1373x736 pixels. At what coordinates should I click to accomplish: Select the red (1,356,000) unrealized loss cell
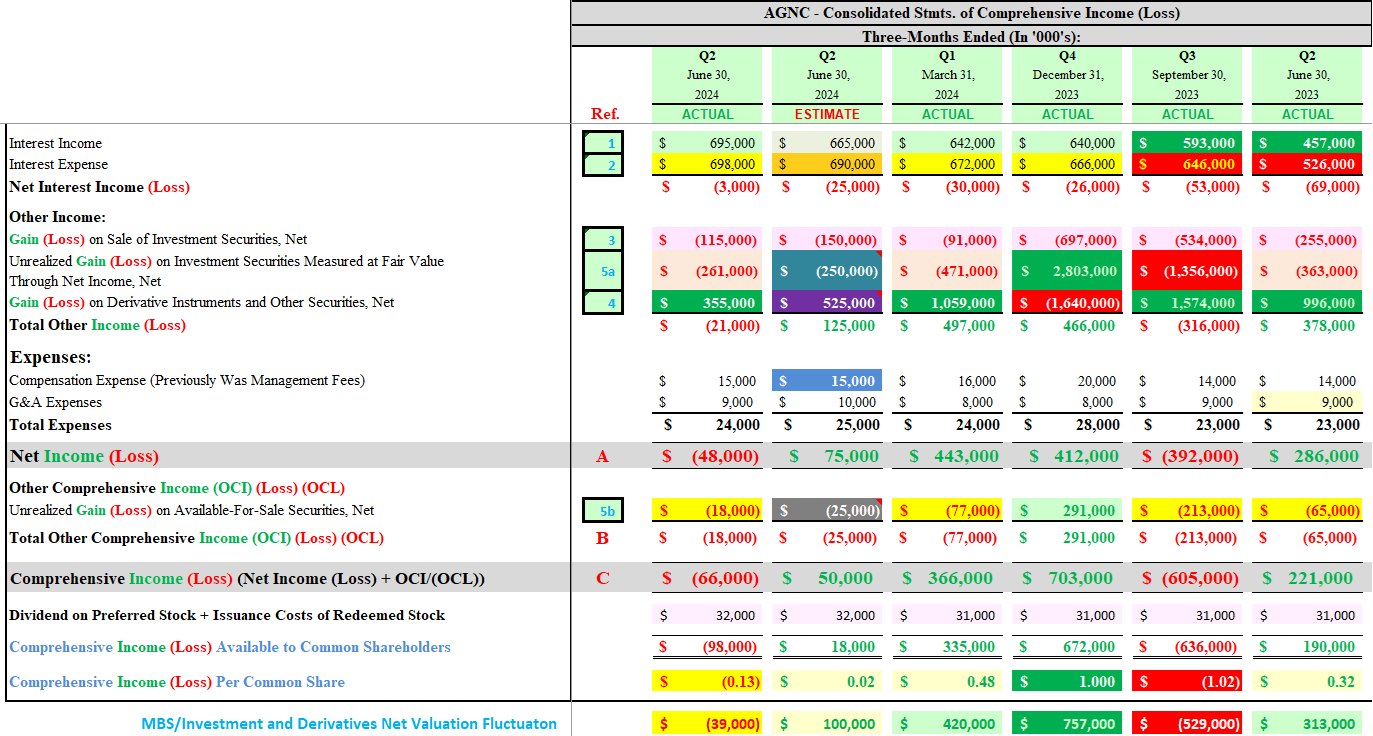[1187, 271]
